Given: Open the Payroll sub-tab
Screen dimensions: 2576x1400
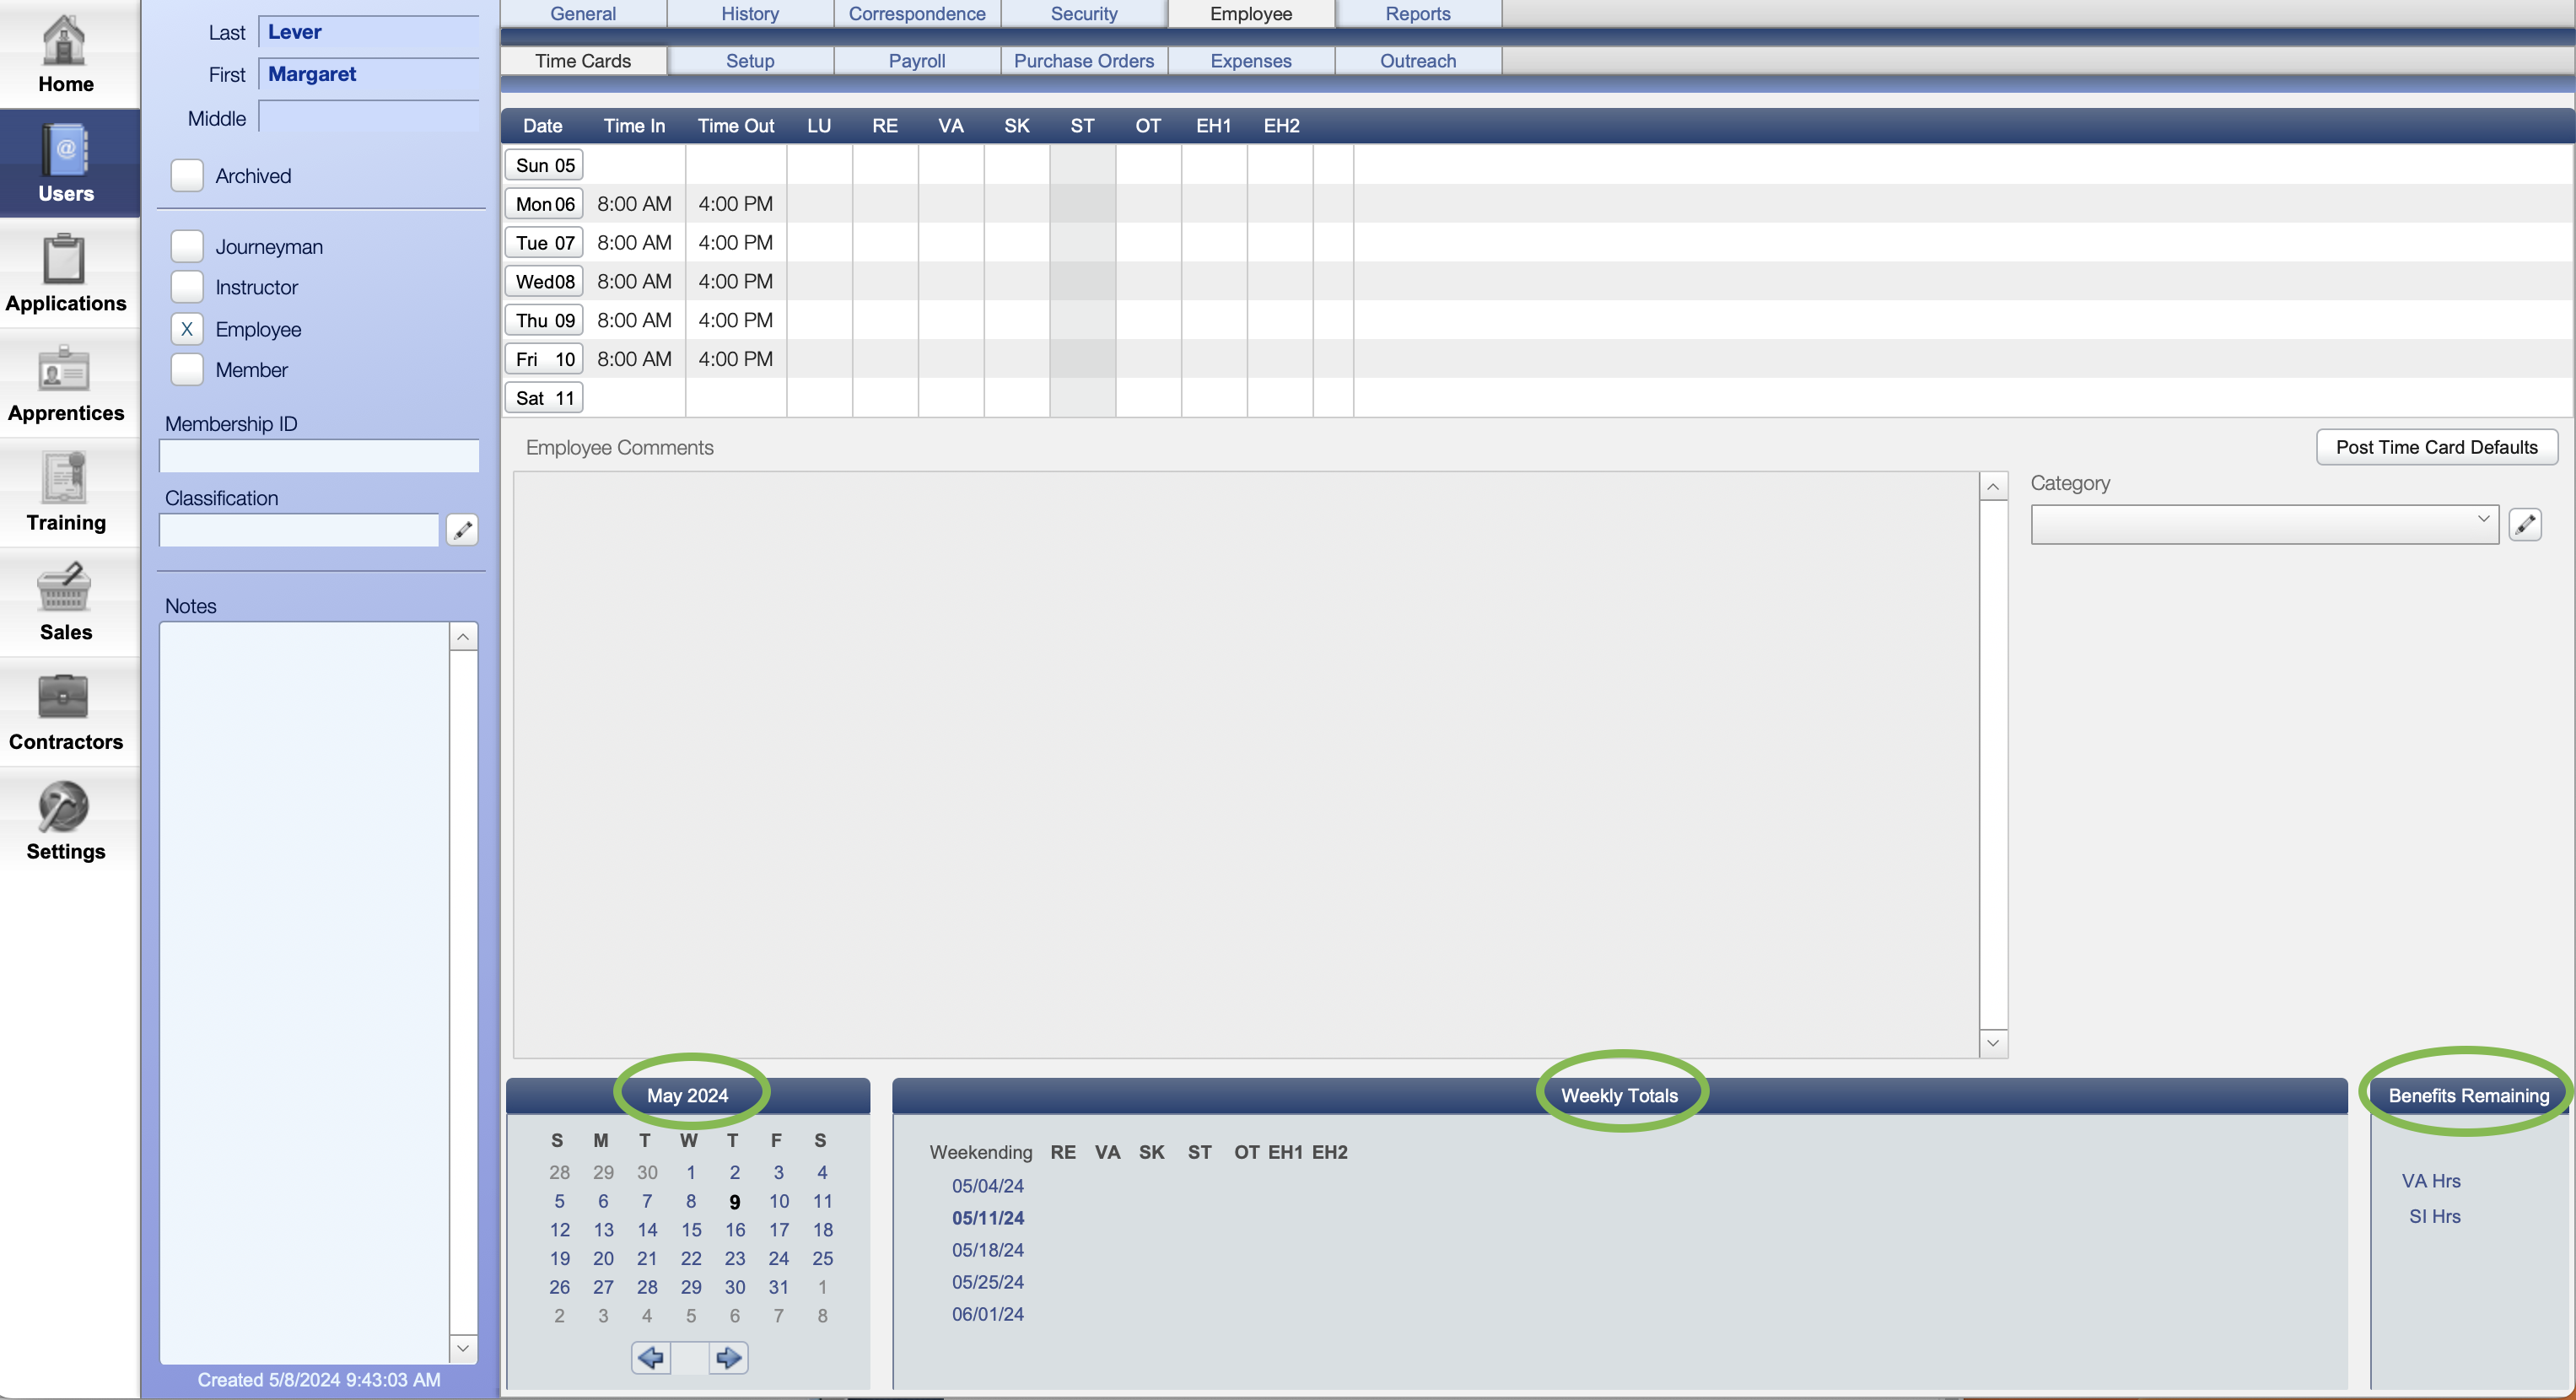Looking at the screenshot, I should pos(917,61).
